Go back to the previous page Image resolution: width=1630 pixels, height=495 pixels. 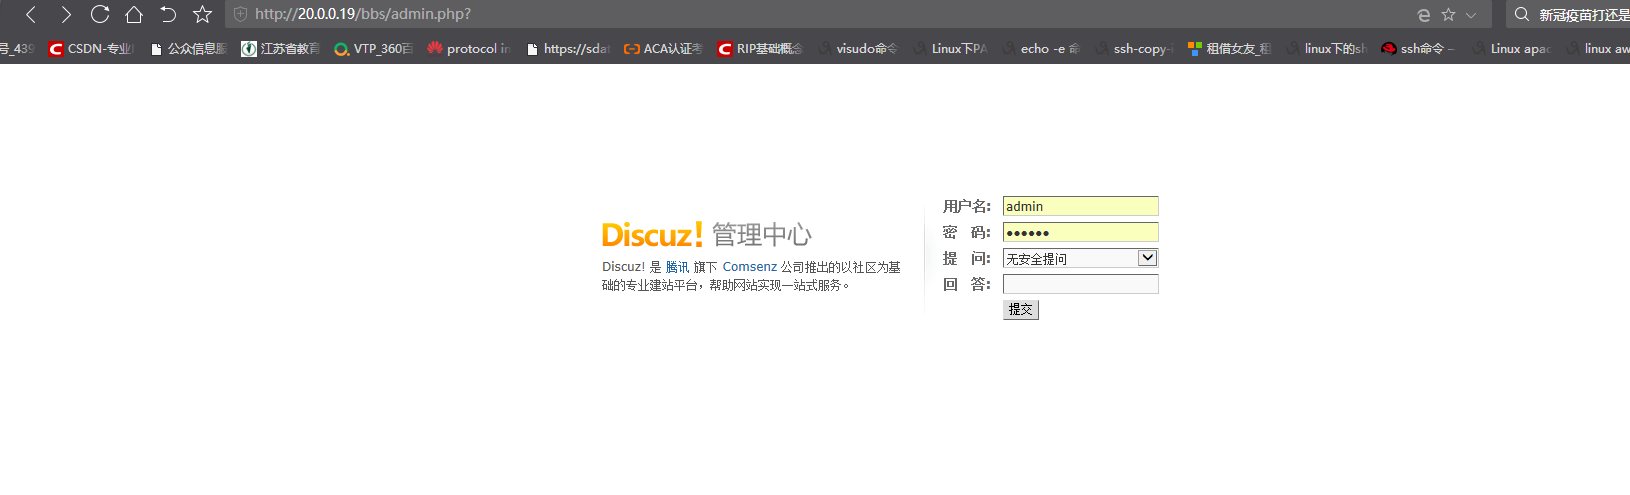tap(31, 14)
